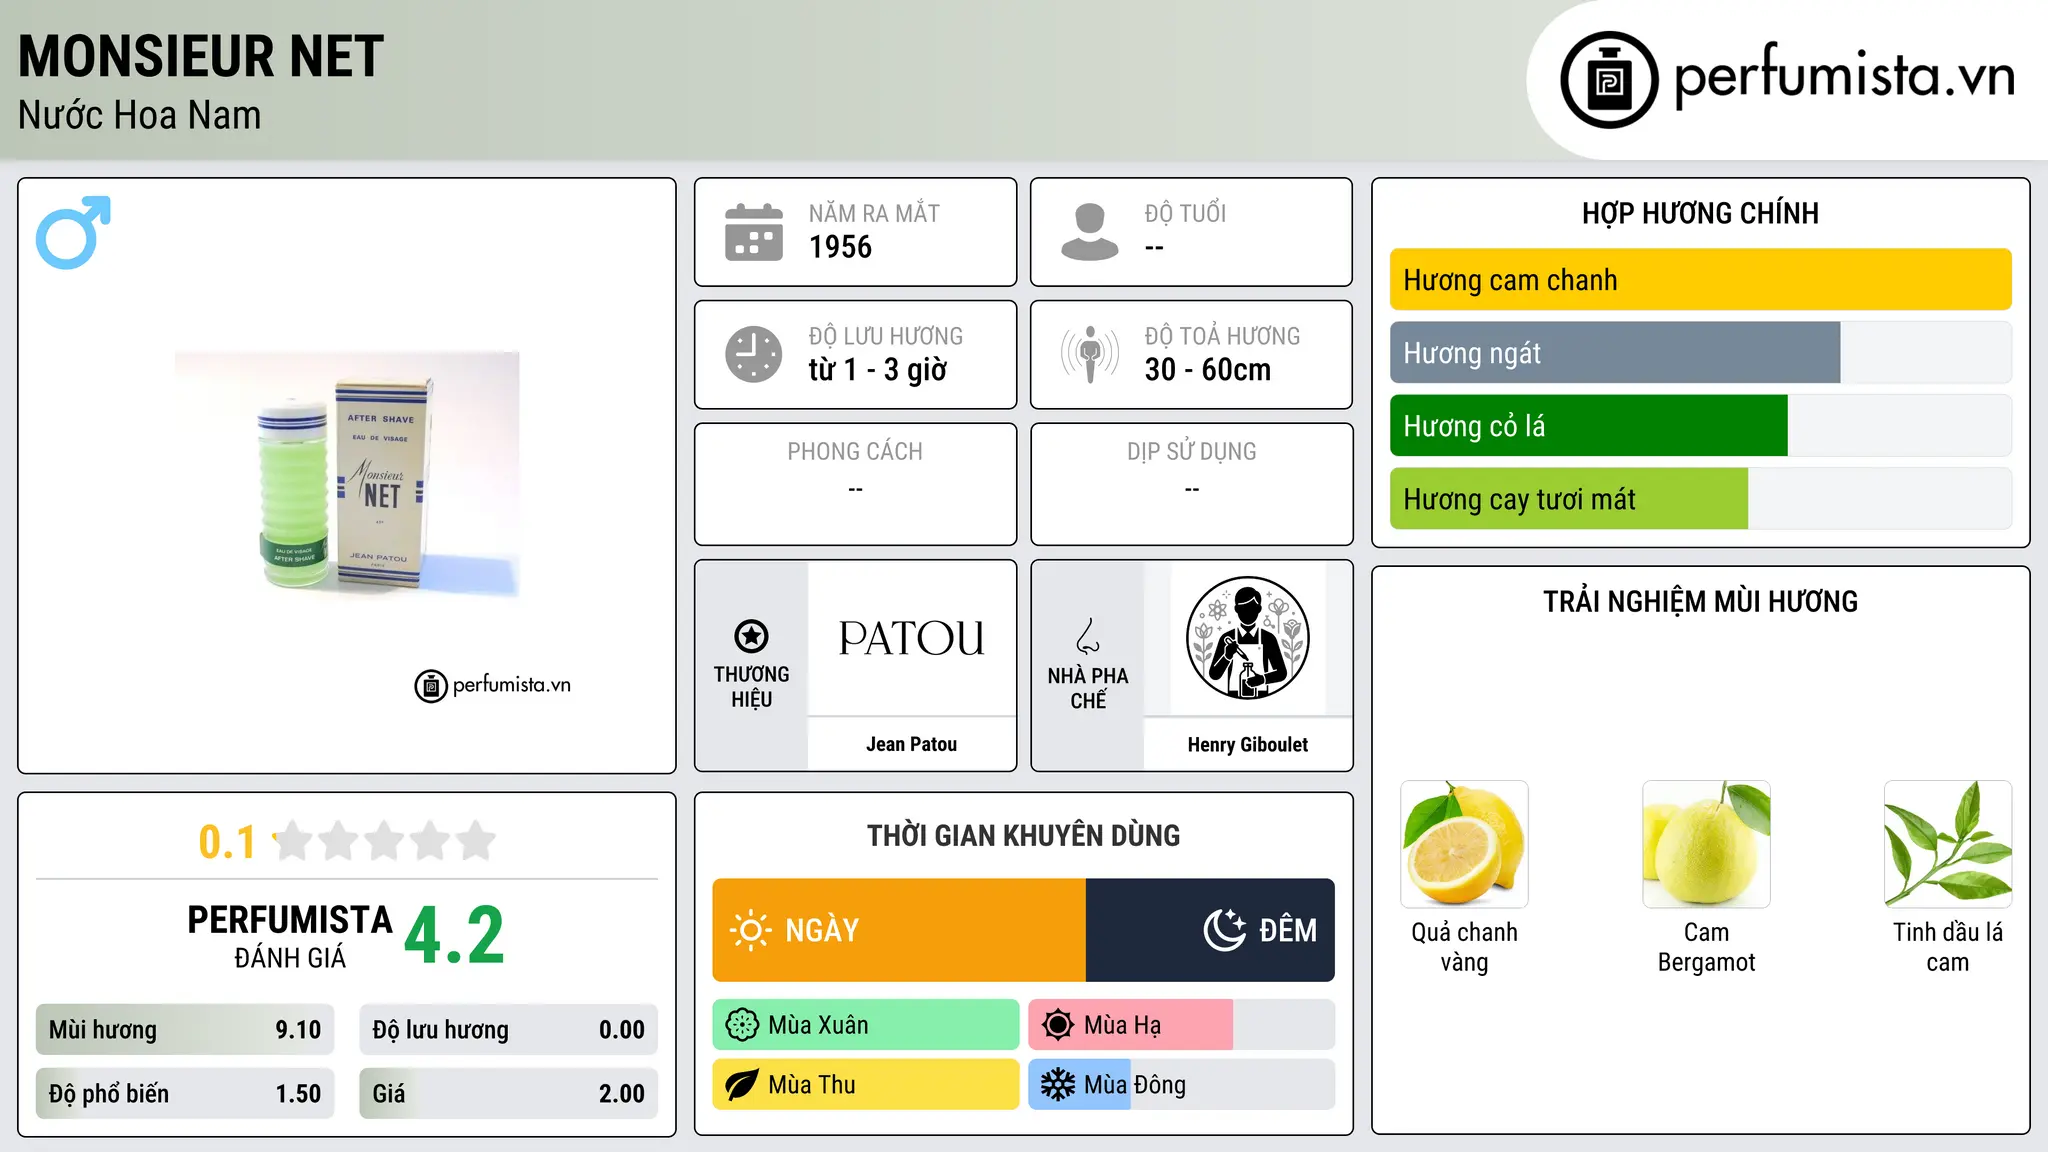
Task: Select the Cam Bergamot note image
Action: tap(1707, 844)
